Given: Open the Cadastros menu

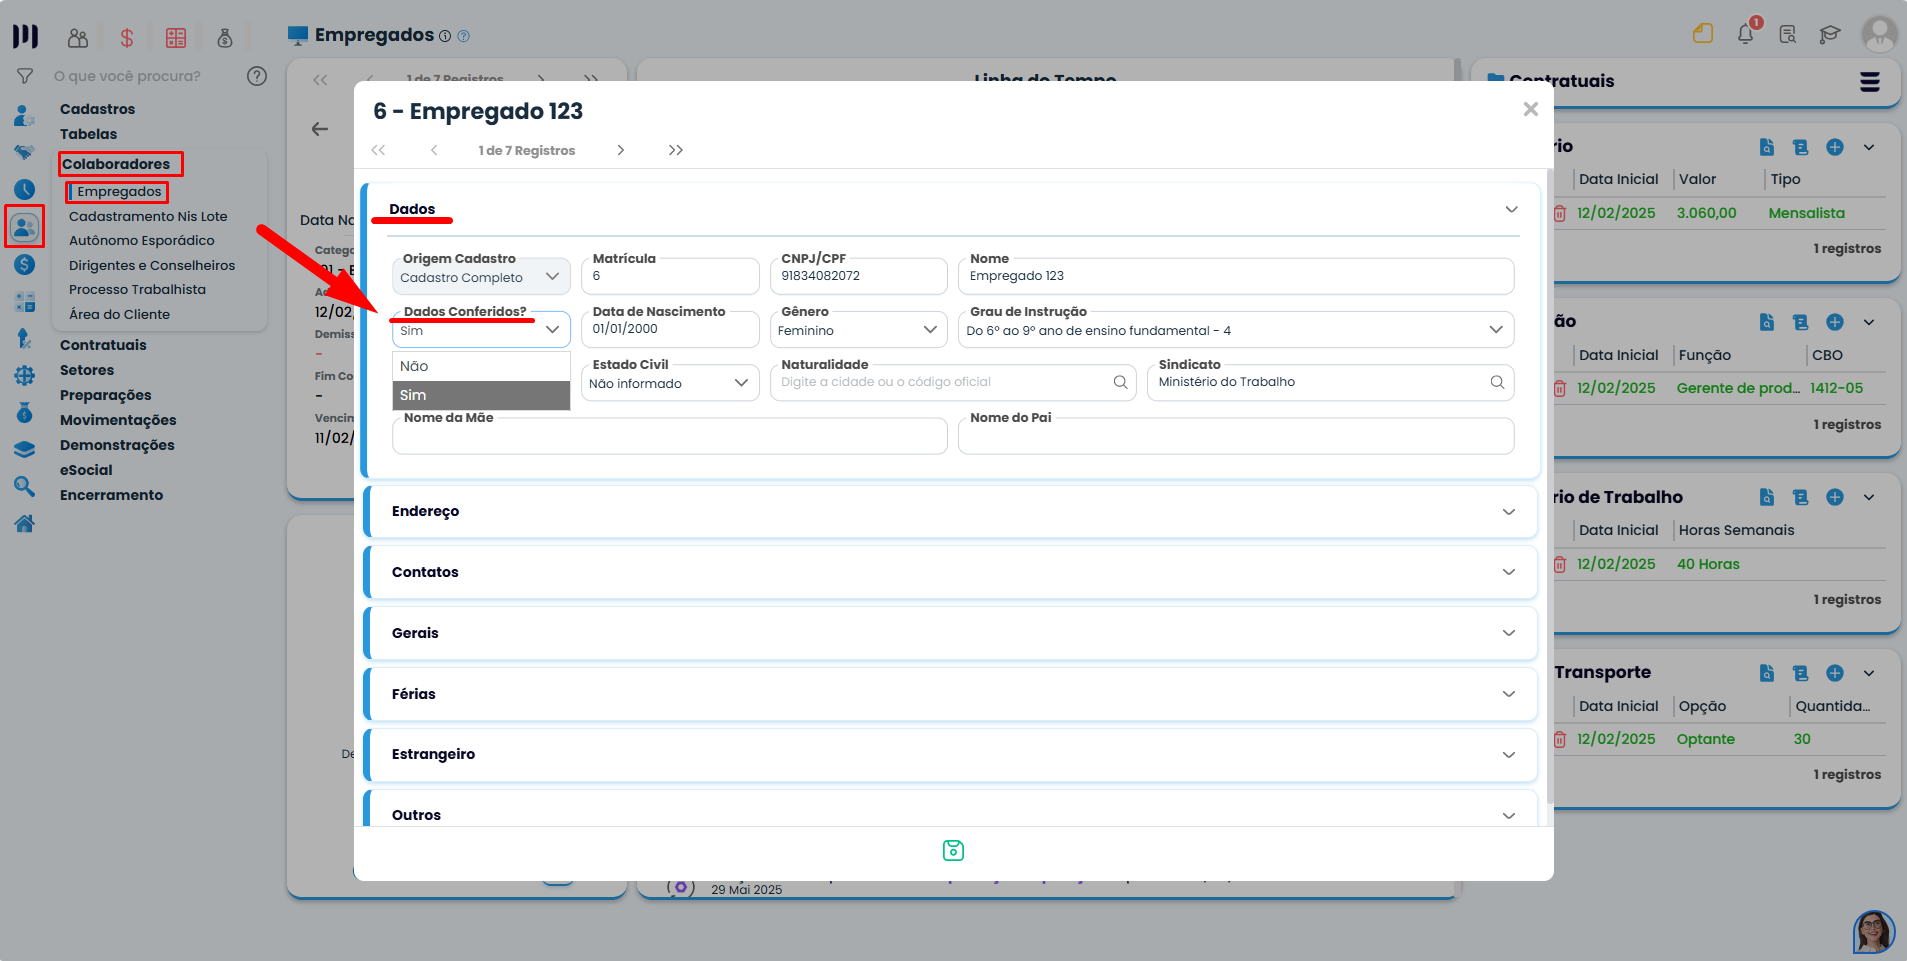Looking at the screenshot, I should [97, 109].
